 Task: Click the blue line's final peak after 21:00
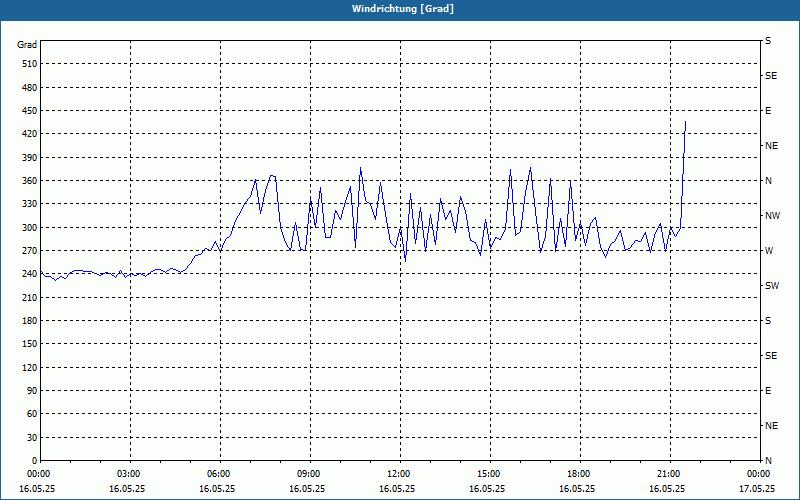point(685,122)
